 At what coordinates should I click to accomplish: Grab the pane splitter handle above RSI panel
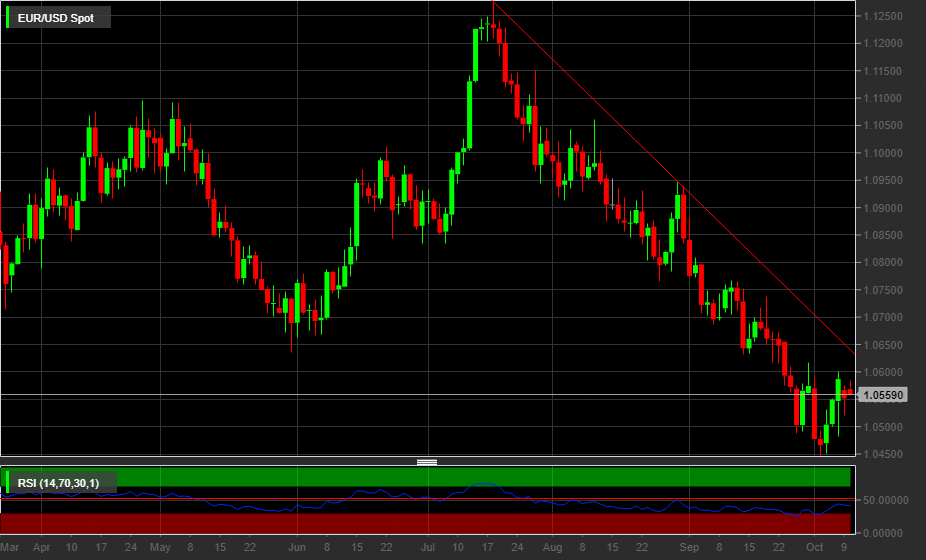point(427,462)
